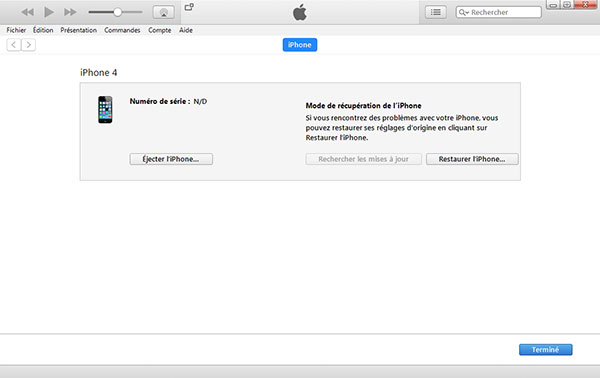Image resolution: width=600 pixels, height=378 pixels.
Task: Click Mode de récupération de l'iPhone heading
Action: pyautogui.click(x=364, y=106)
